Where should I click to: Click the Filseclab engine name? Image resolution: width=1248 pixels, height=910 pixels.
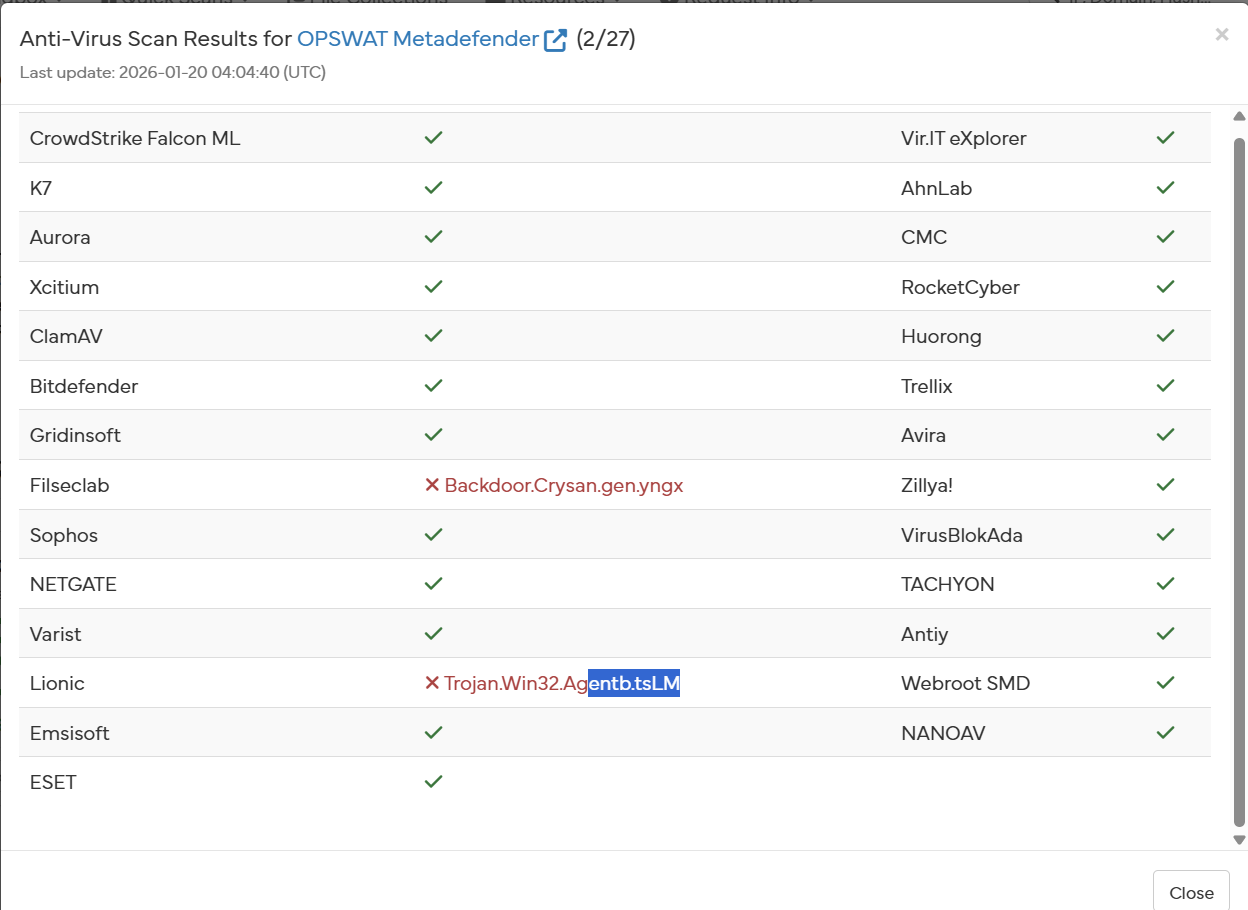[70, 486]
